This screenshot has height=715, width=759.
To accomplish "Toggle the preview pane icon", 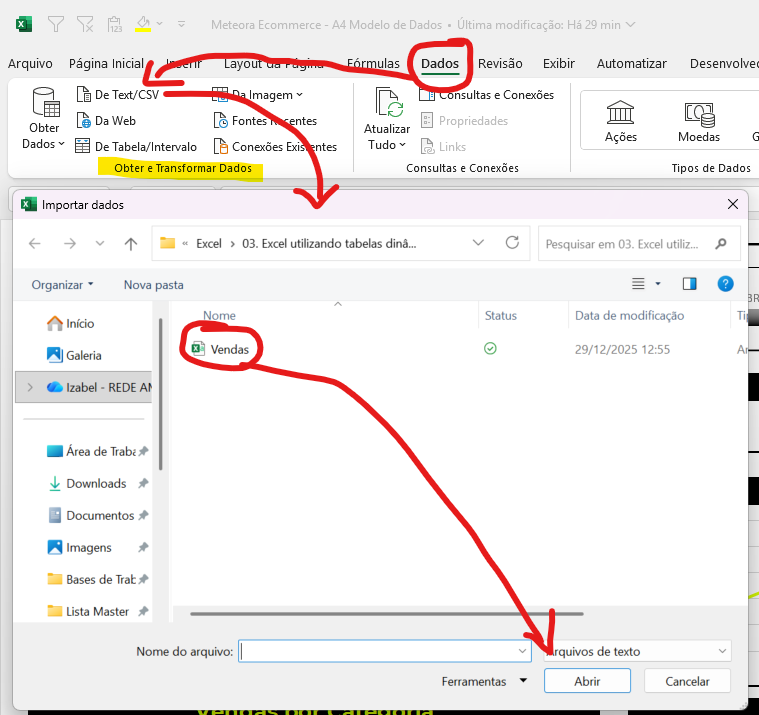I will tap(689, 284).
